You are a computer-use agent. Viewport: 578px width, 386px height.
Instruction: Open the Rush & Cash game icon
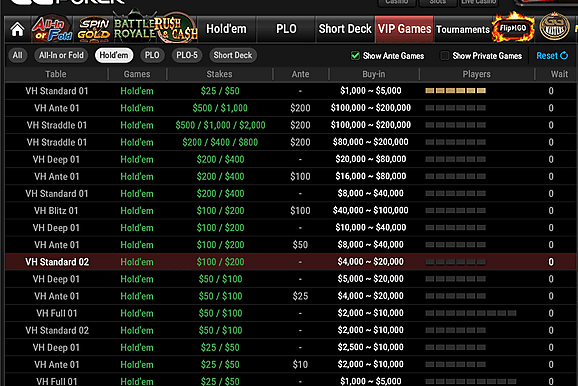pyautogui.click(x=176, y=29)
